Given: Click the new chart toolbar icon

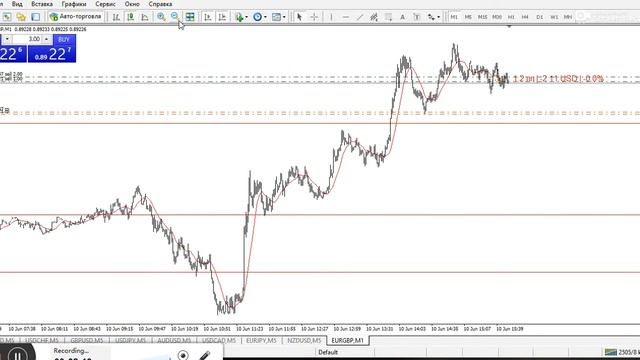Looking at the screenshot, I should point(7,17).
